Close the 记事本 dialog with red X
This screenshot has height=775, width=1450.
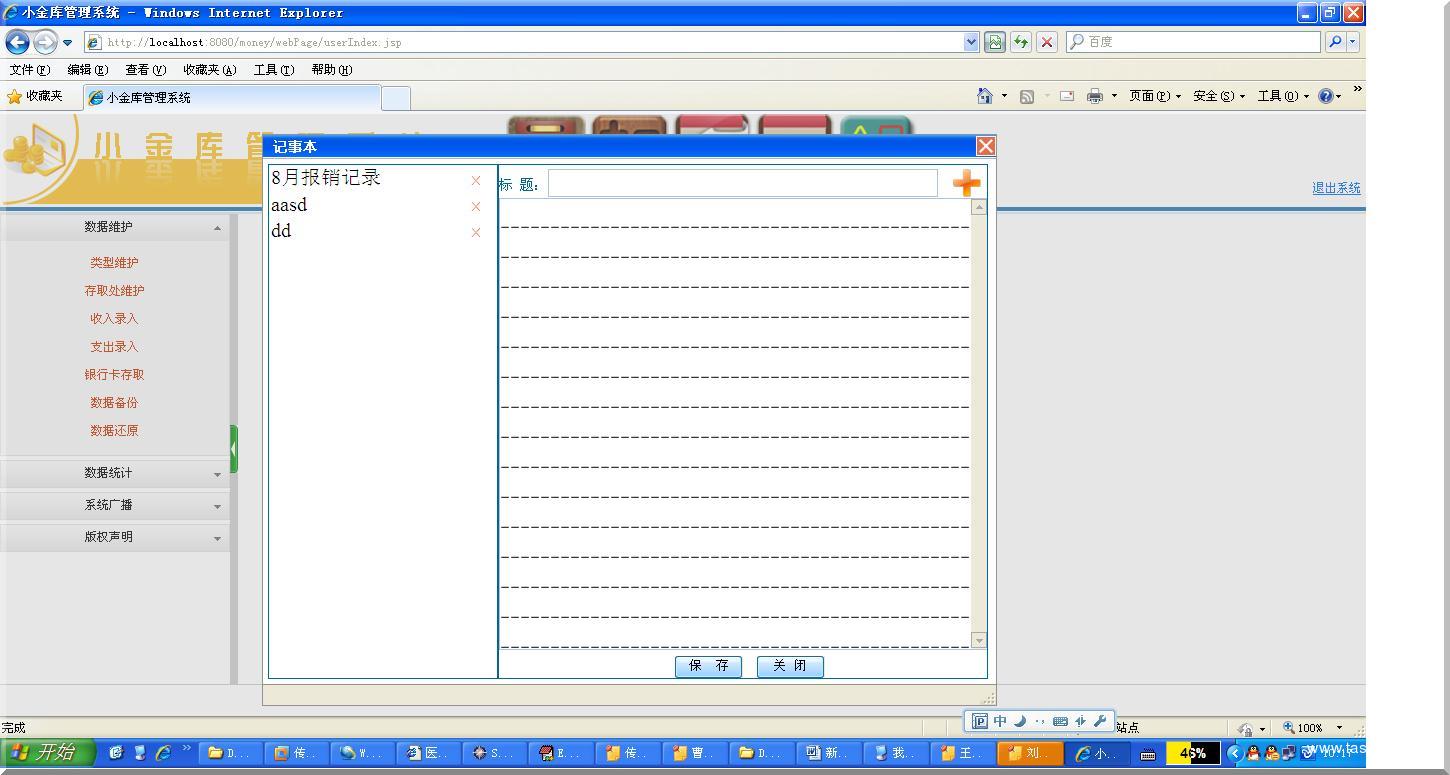pyautogui.click(x=985, y=147)
